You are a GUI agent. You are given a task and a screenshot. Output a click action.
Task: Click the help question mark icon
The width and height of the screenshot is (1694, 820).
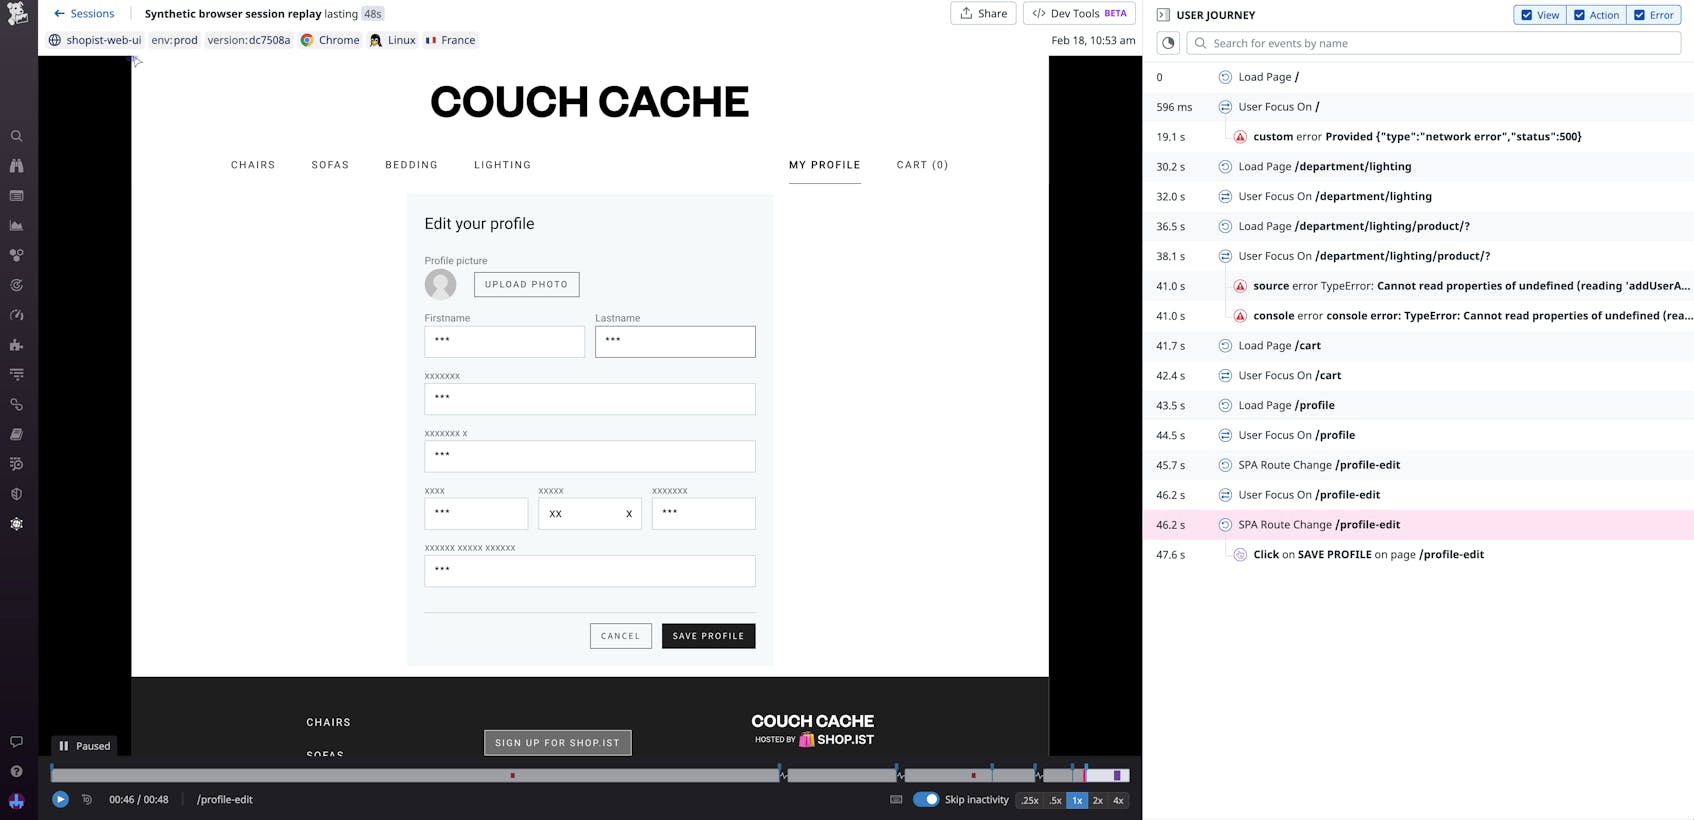(17, 771)
